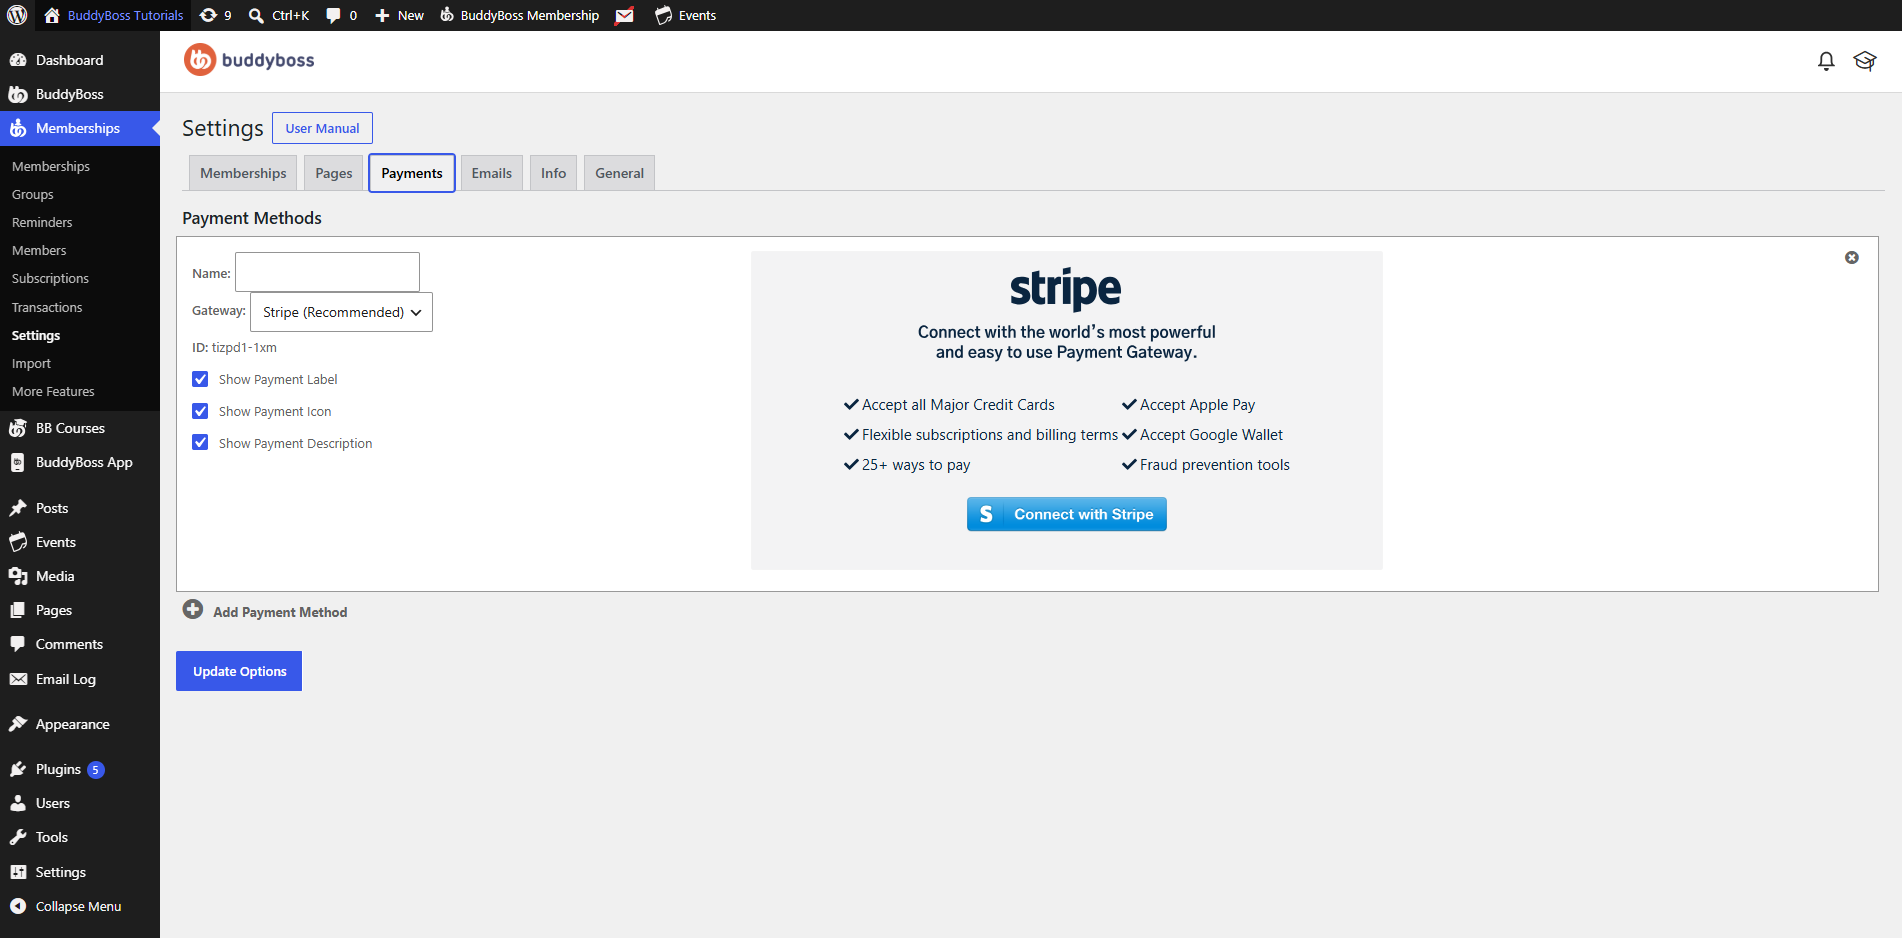Screen dimensions: 1902x938
Task: Open the Gateway dropdown
Action: pos(341,312)
